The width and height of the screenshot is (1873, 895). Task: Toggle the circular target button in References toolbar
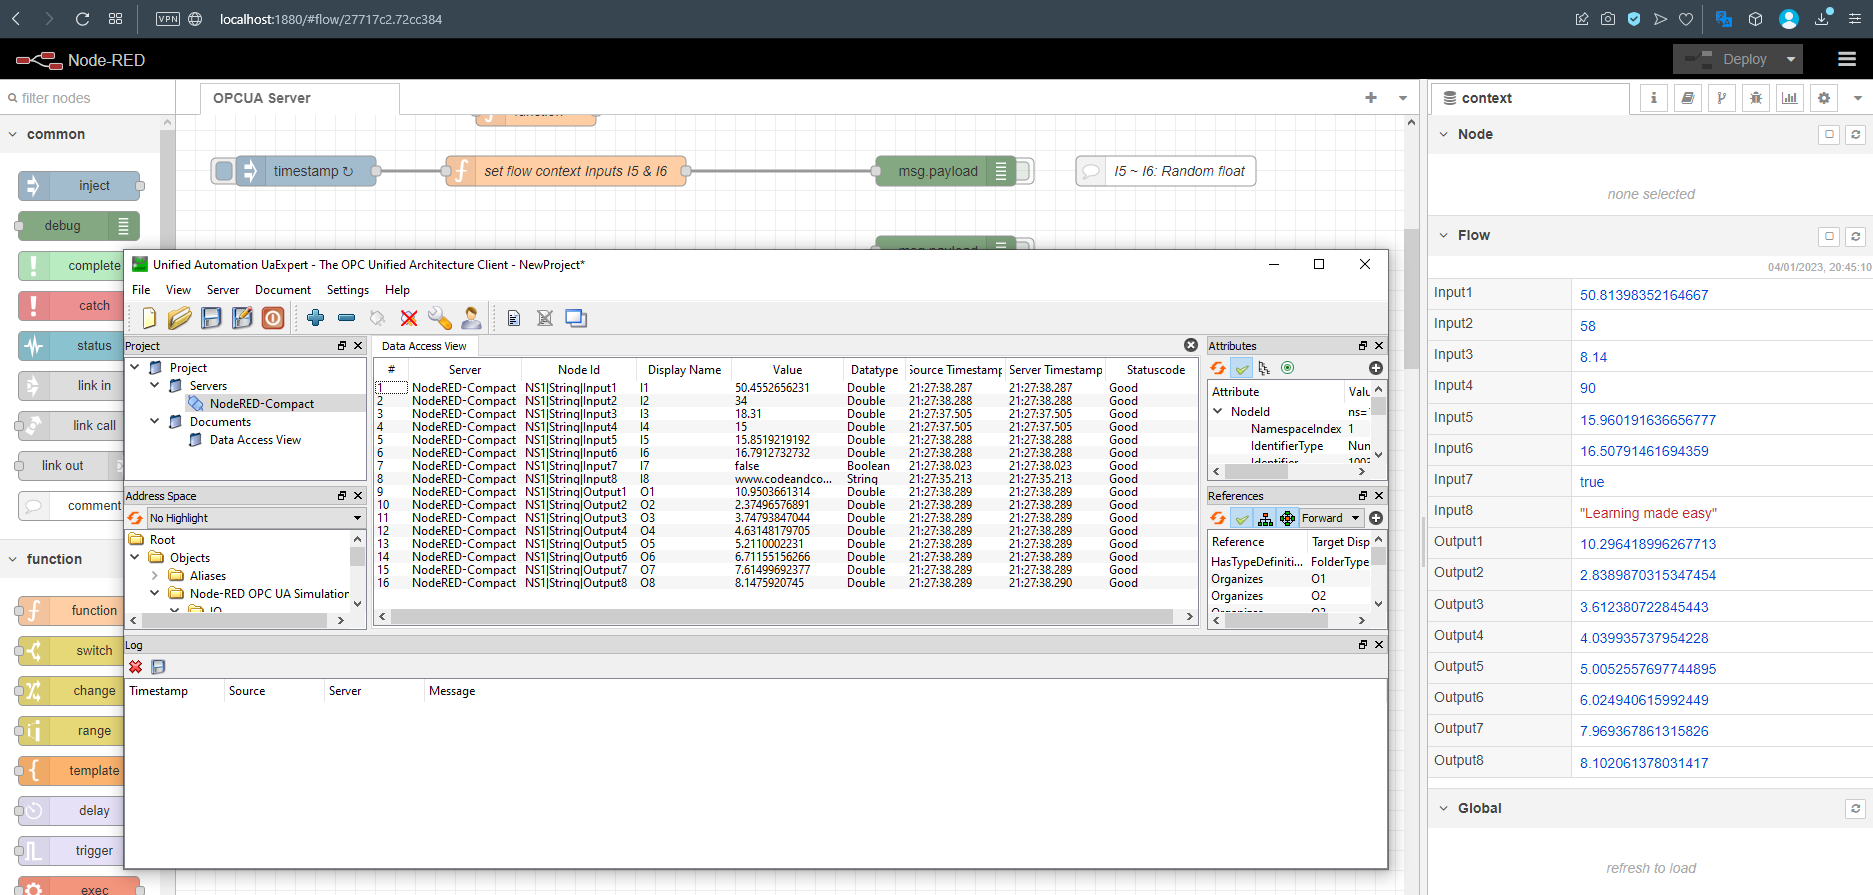(1288, 518)
